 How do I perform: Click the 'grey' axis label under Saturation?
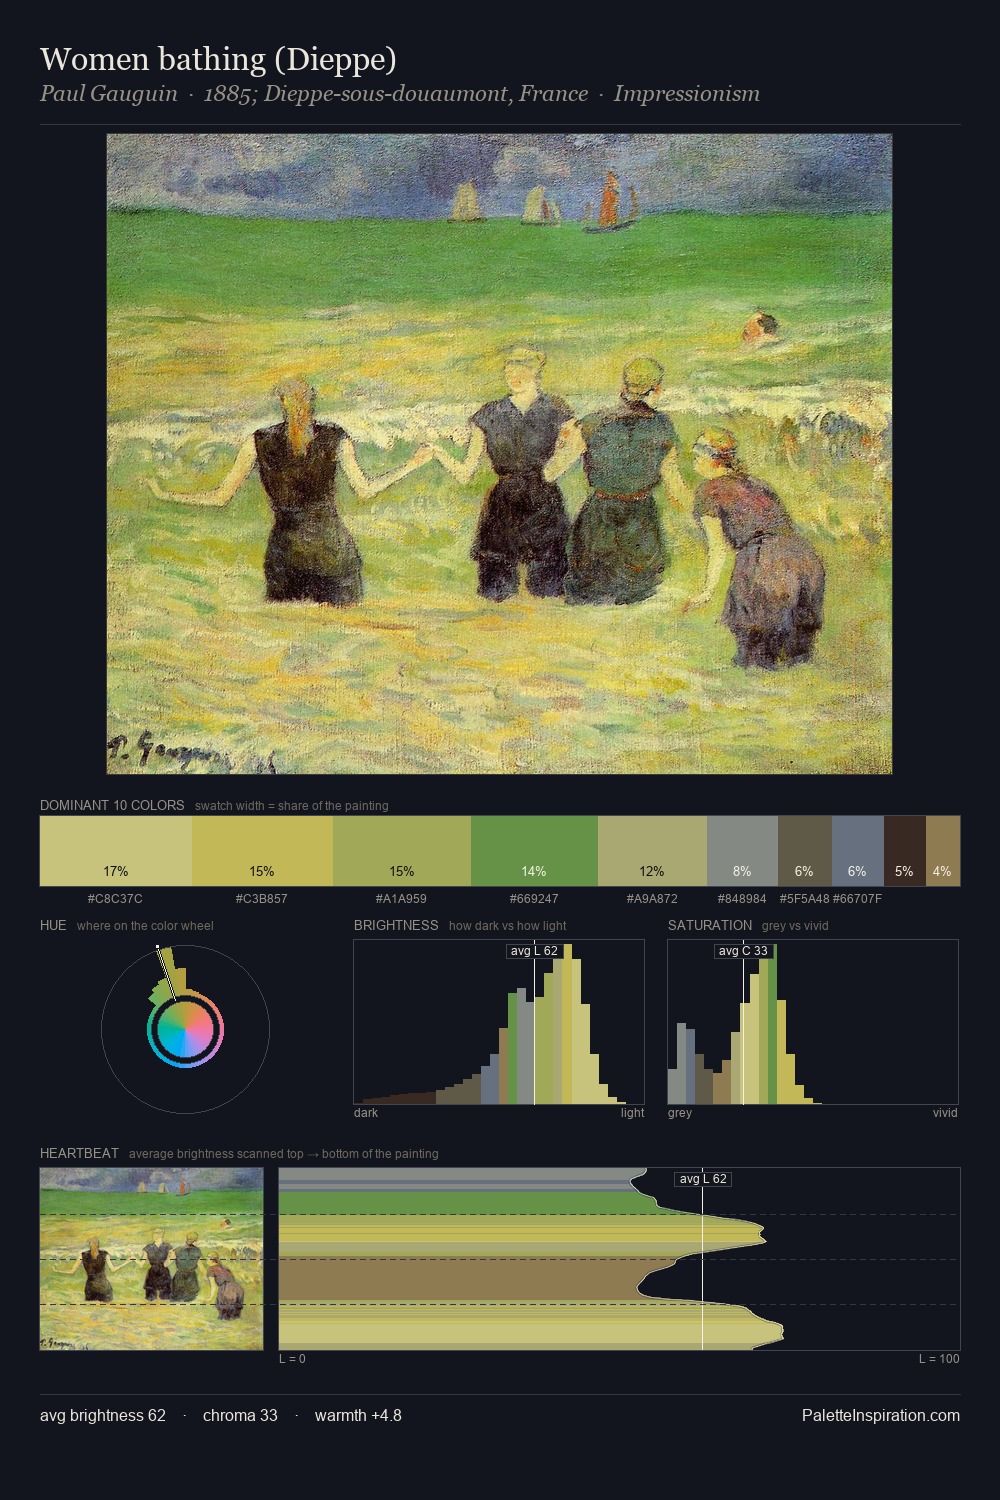(x=680, y=1113)
